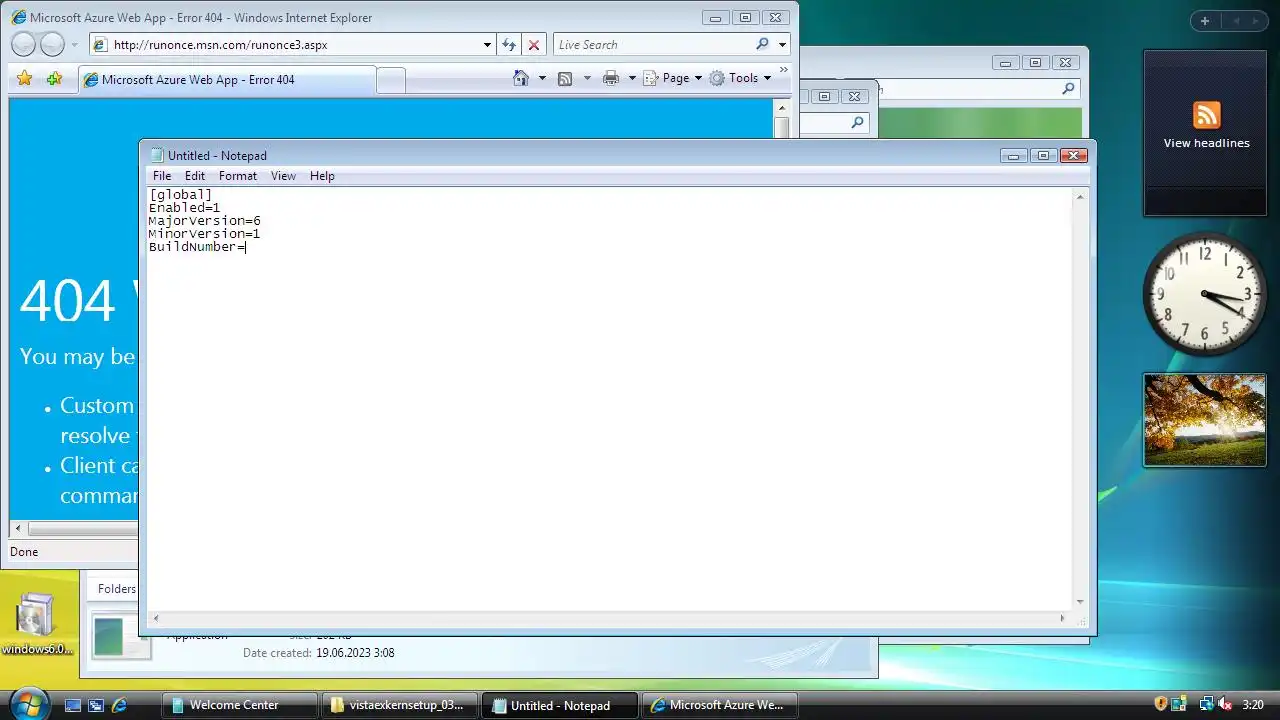Image resolution: width=1280 pixels, height=720 pixels.
Task: Click Show Desktop quick launch icon
Action: (73, 705)
